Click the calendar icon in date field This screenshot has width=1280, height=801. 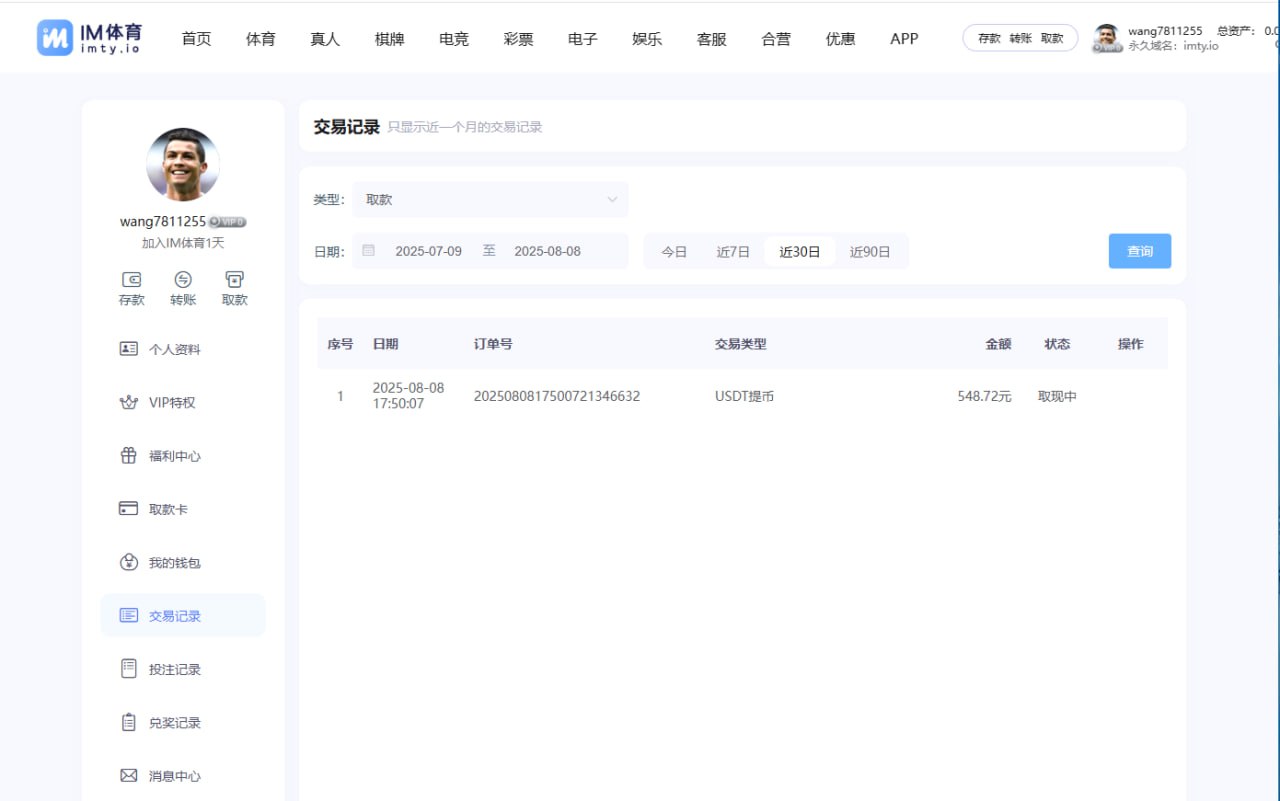point(368,251)
